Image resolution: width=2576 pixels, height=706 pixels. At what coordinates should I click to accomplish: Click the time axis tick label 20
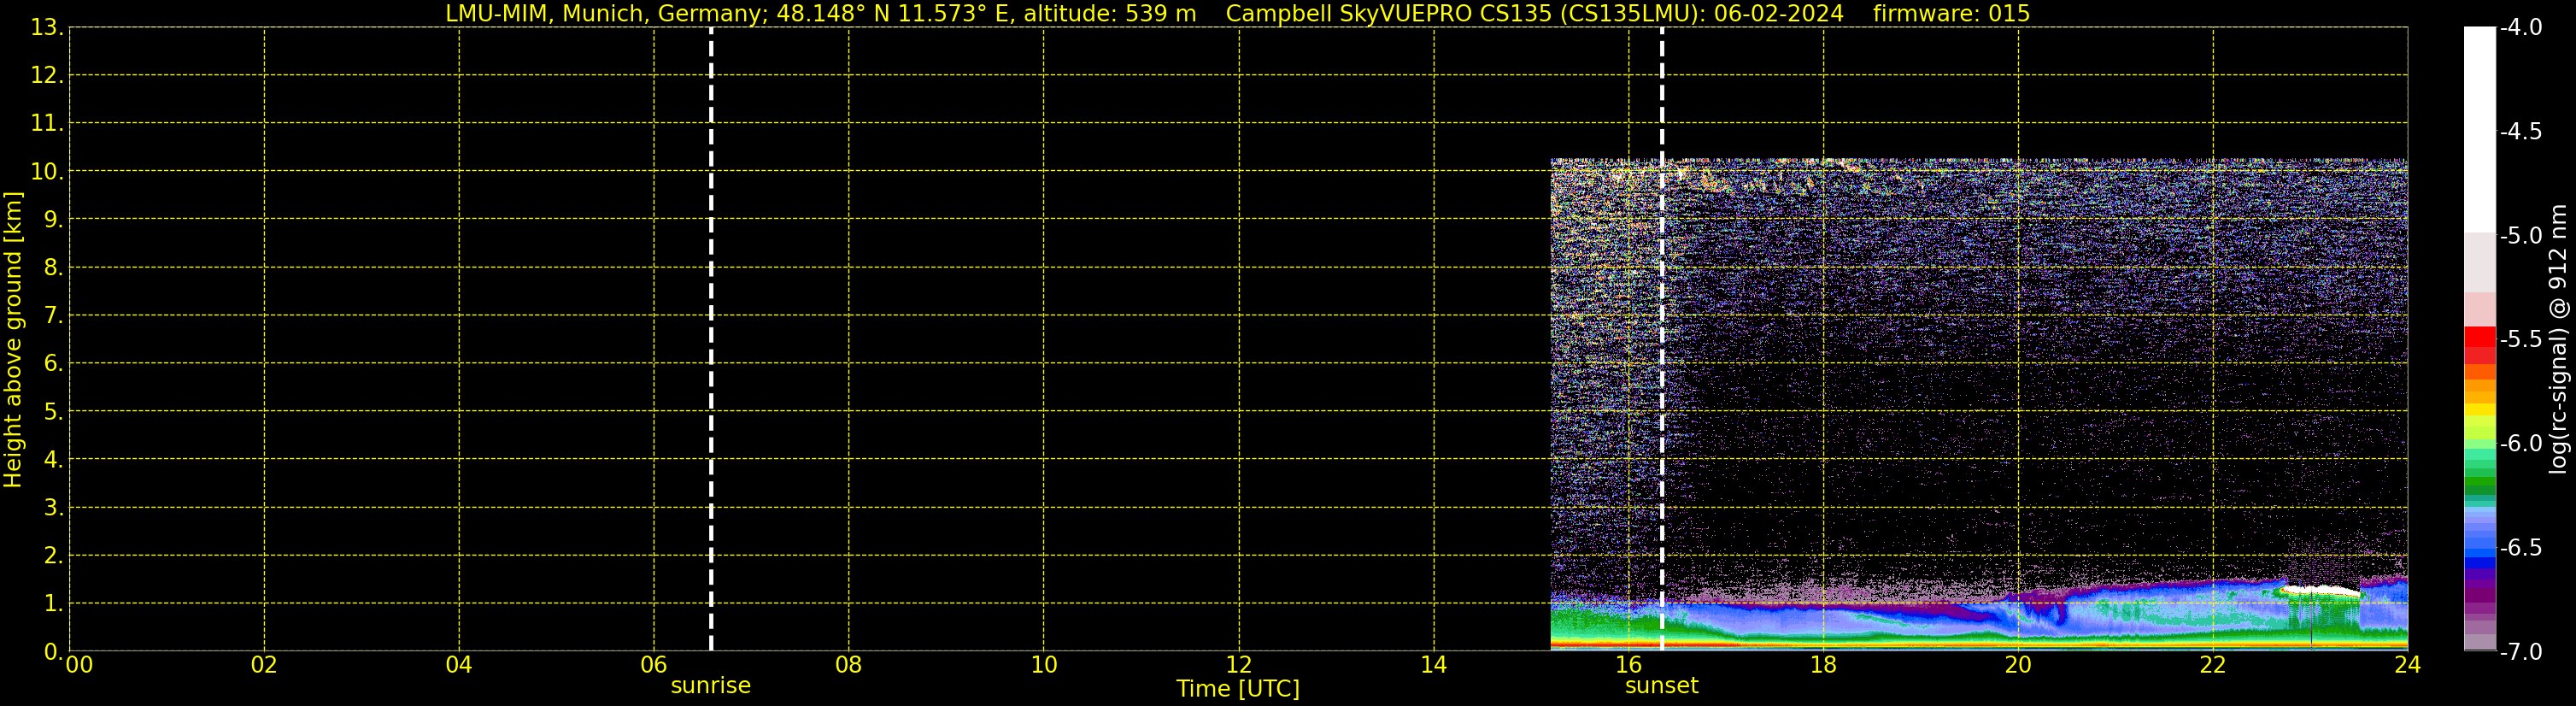[2018, 665]
